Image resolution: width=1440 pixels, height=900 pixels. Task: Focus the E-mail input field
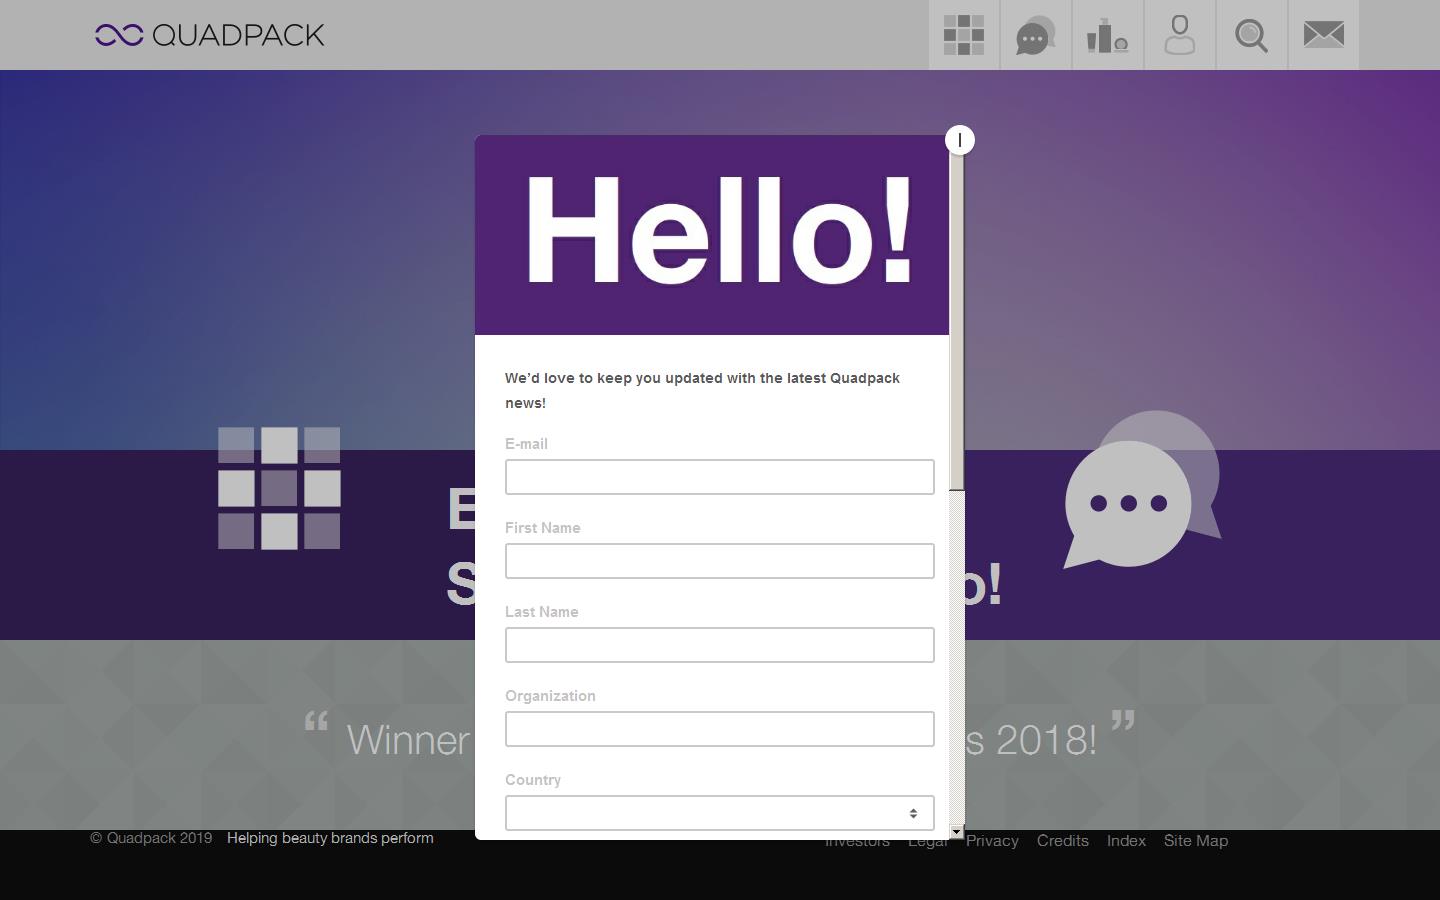coord(719,477)
